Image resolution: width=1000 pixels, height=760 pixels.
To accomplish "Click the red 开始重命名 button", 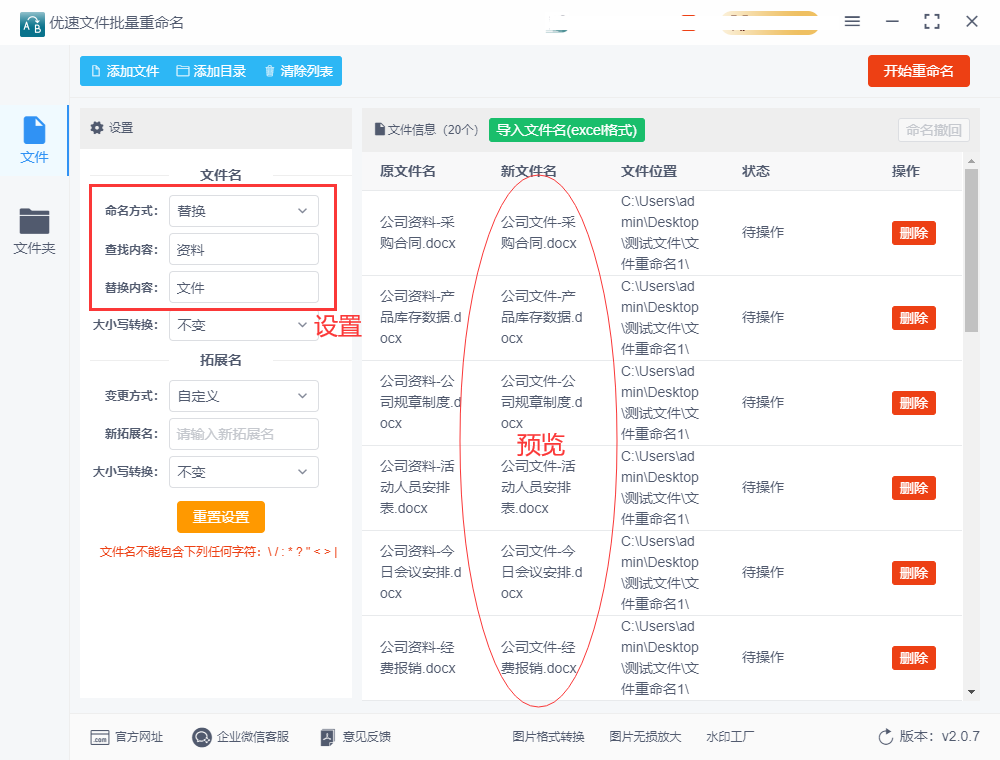I will click(x=918, y=71).
